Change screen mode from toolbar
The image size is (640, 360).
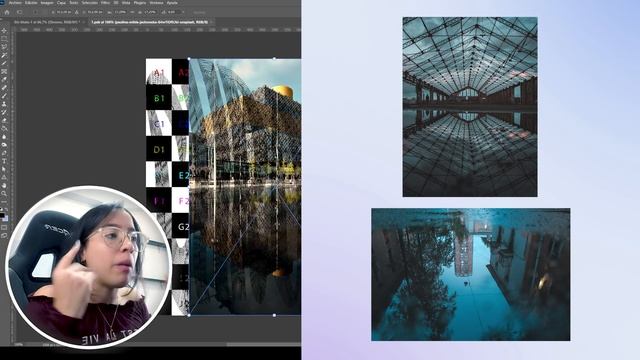(x=4, y=236)
